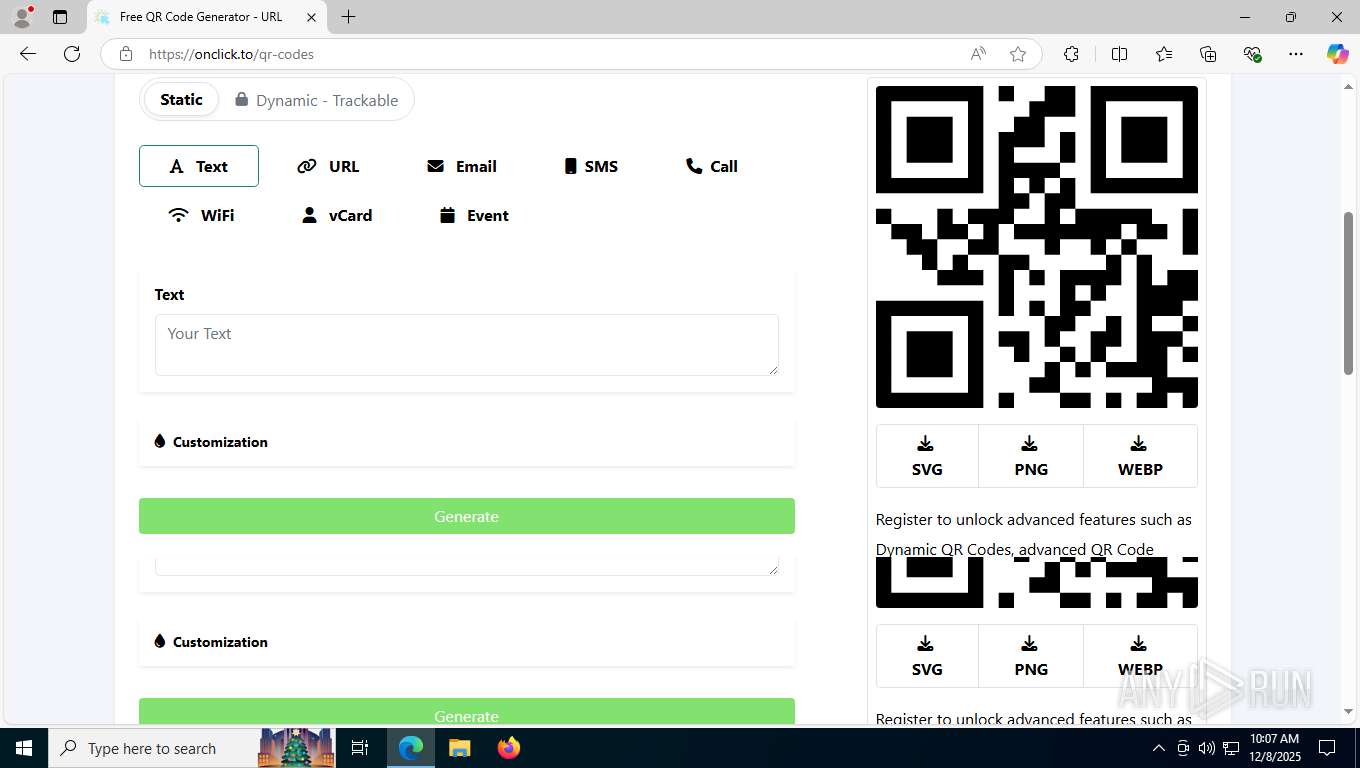Close the Free QR Code Generator tab
The width and height of the screenshot is (1360, 768).
(311, 17)
